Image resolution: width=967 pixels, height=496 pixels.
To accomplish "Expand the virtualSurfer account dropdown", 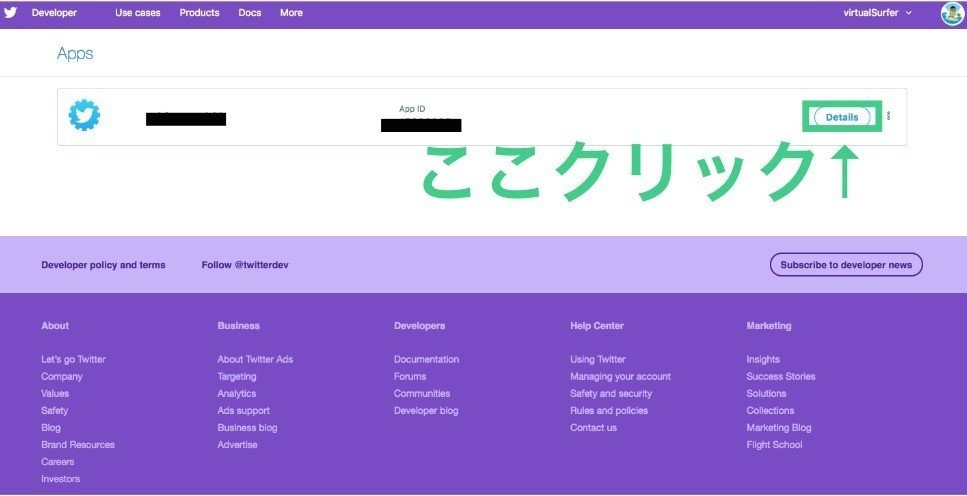I will point(877,13).
